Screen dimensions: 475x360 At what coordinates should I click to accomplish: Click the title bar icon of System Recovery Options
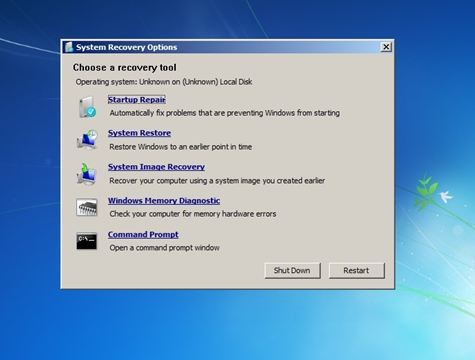pos(69,47)
